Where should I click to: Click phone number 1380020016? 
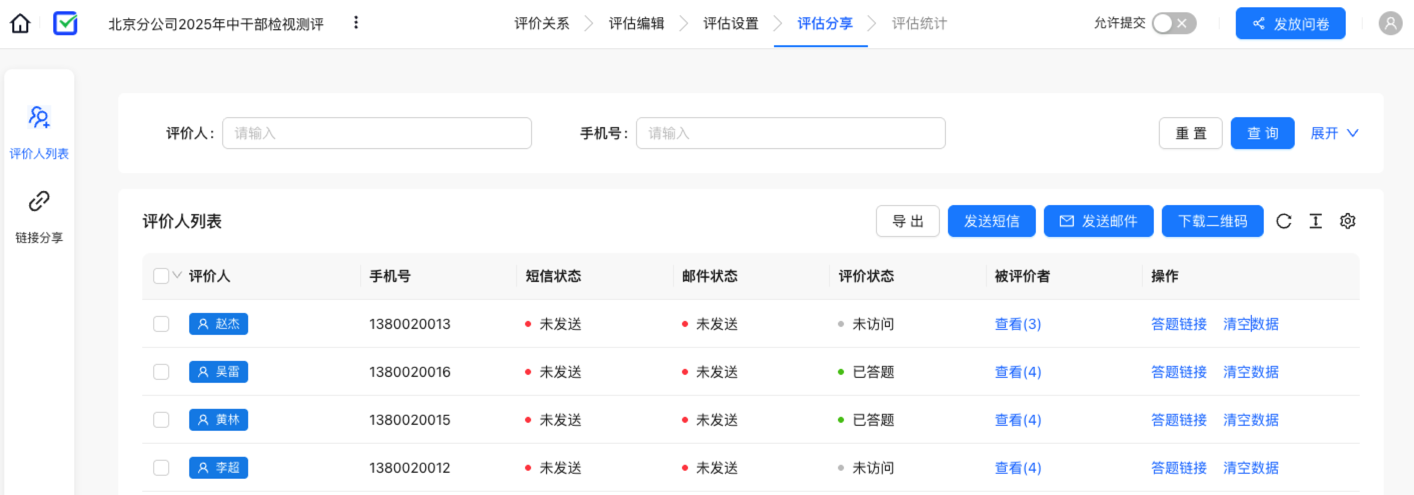pyautogui.click(x=410, y=372)
